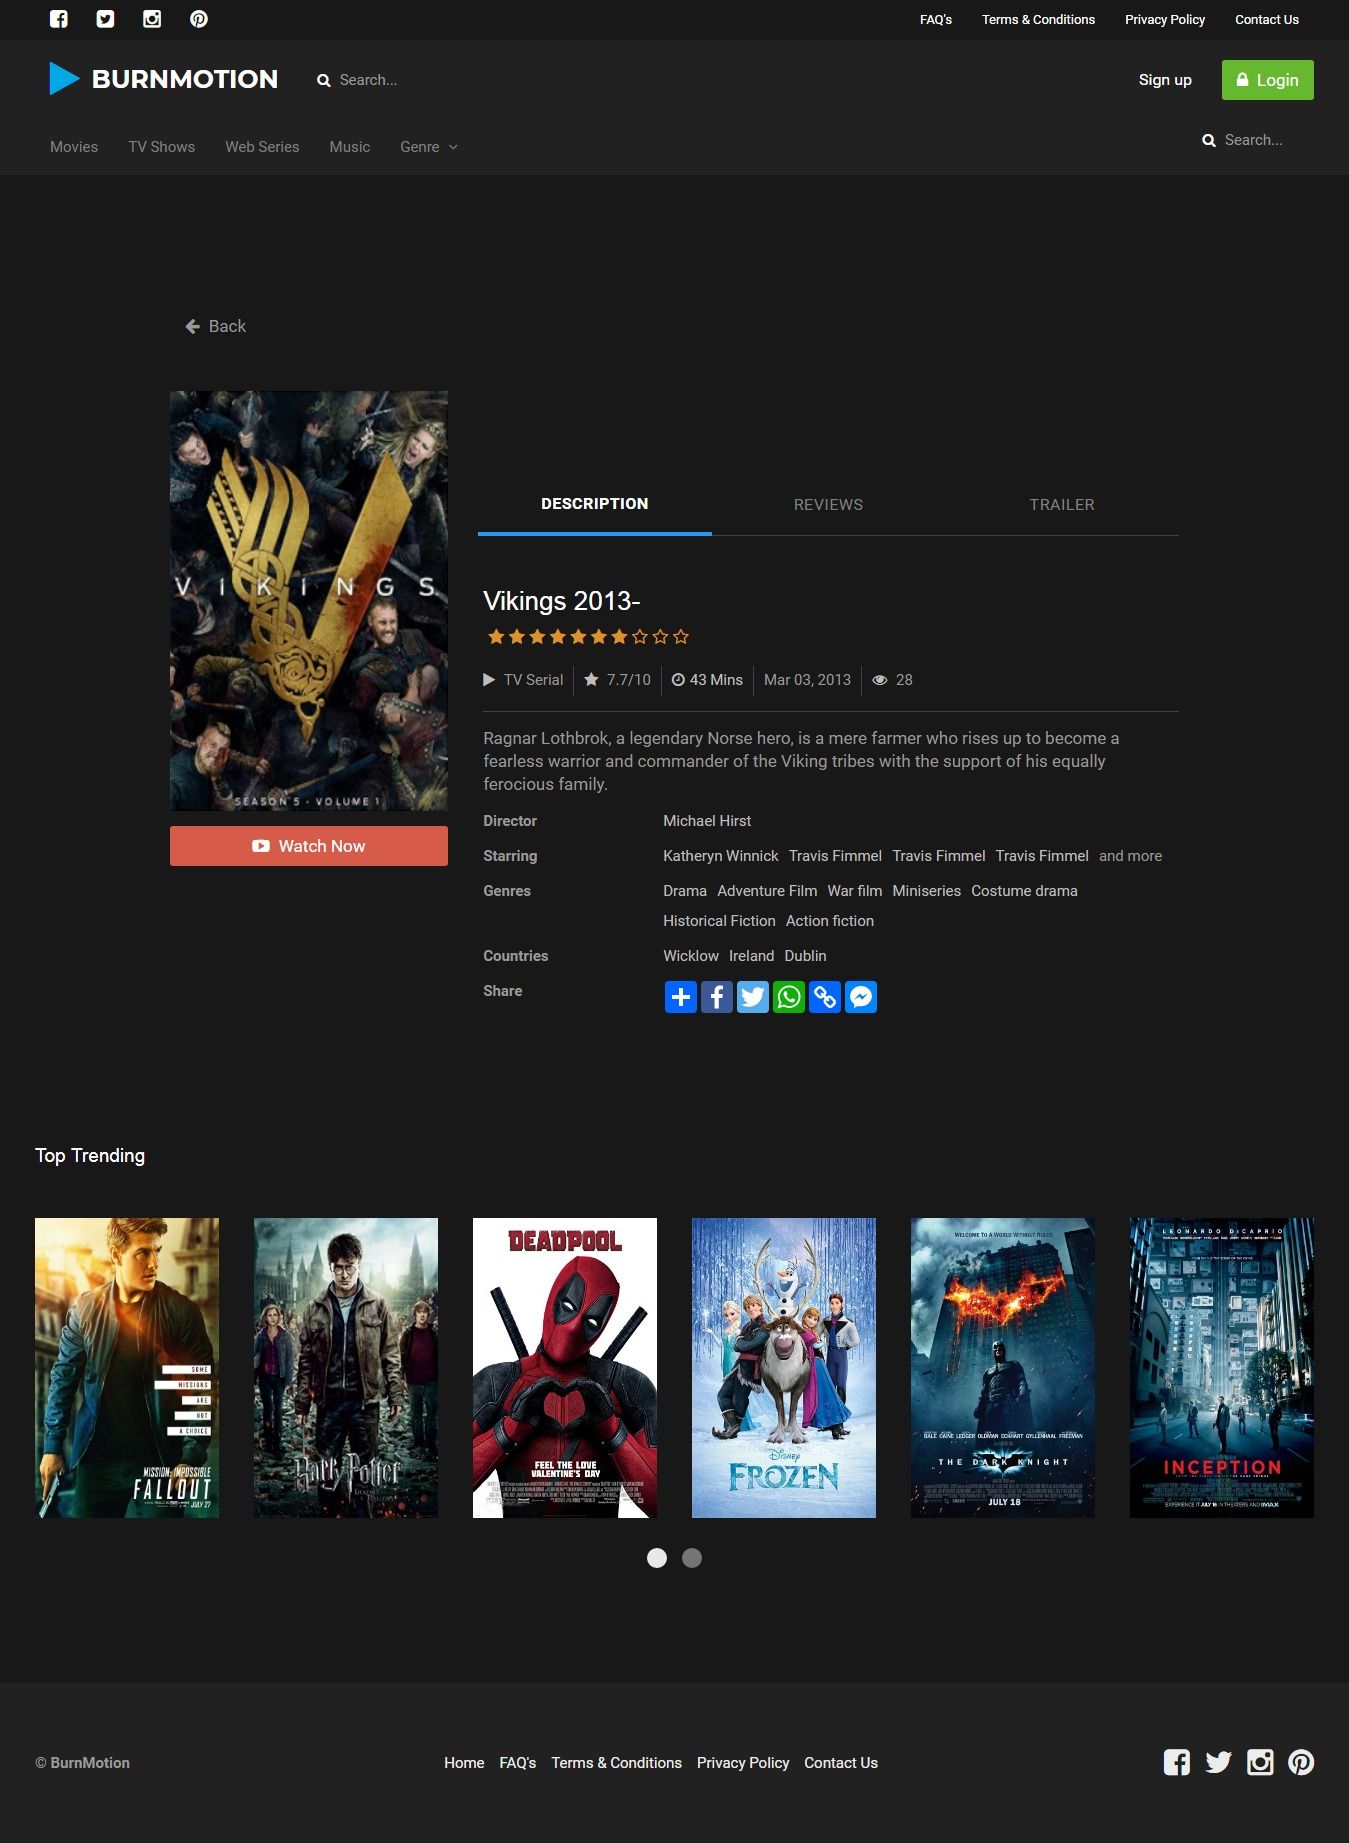Go to first carousel page dot
1349x1843 pixels.
[x=657, y=1558]
